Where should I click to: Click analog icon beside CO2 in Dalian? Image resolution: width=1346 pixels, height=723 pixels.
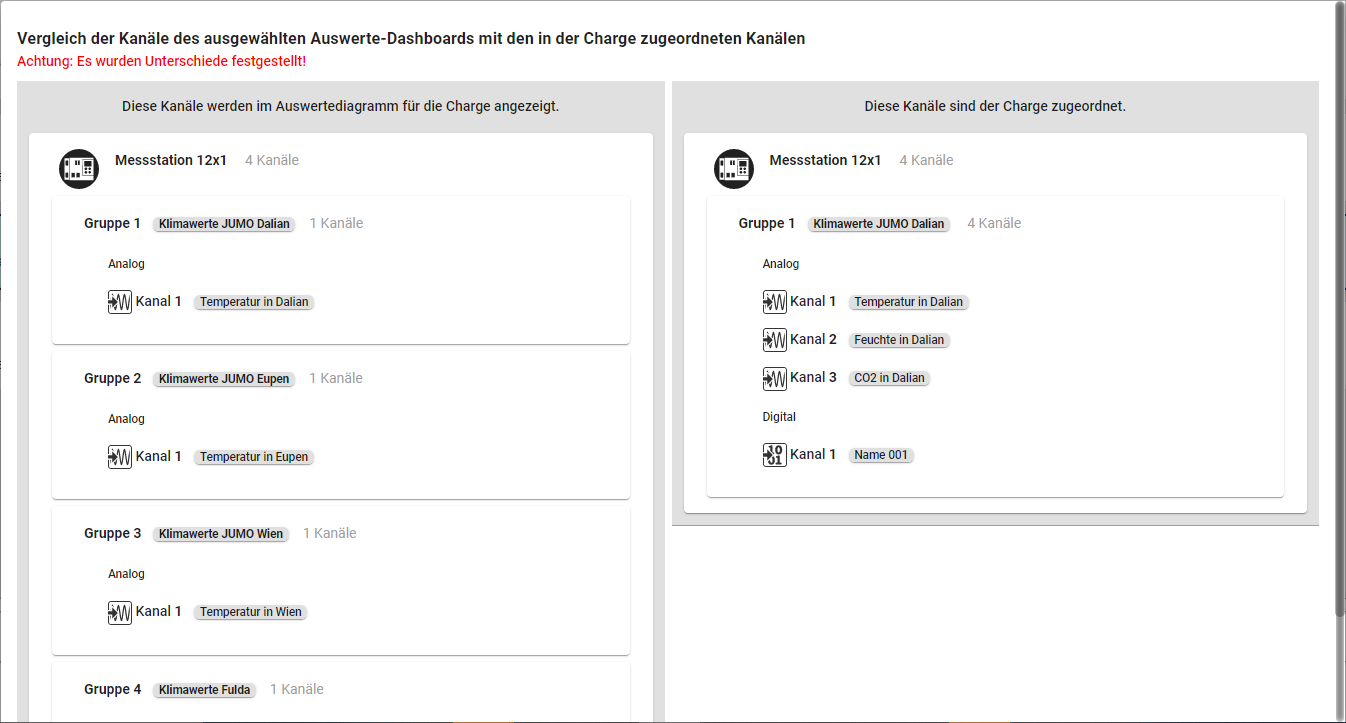(775, 378)
